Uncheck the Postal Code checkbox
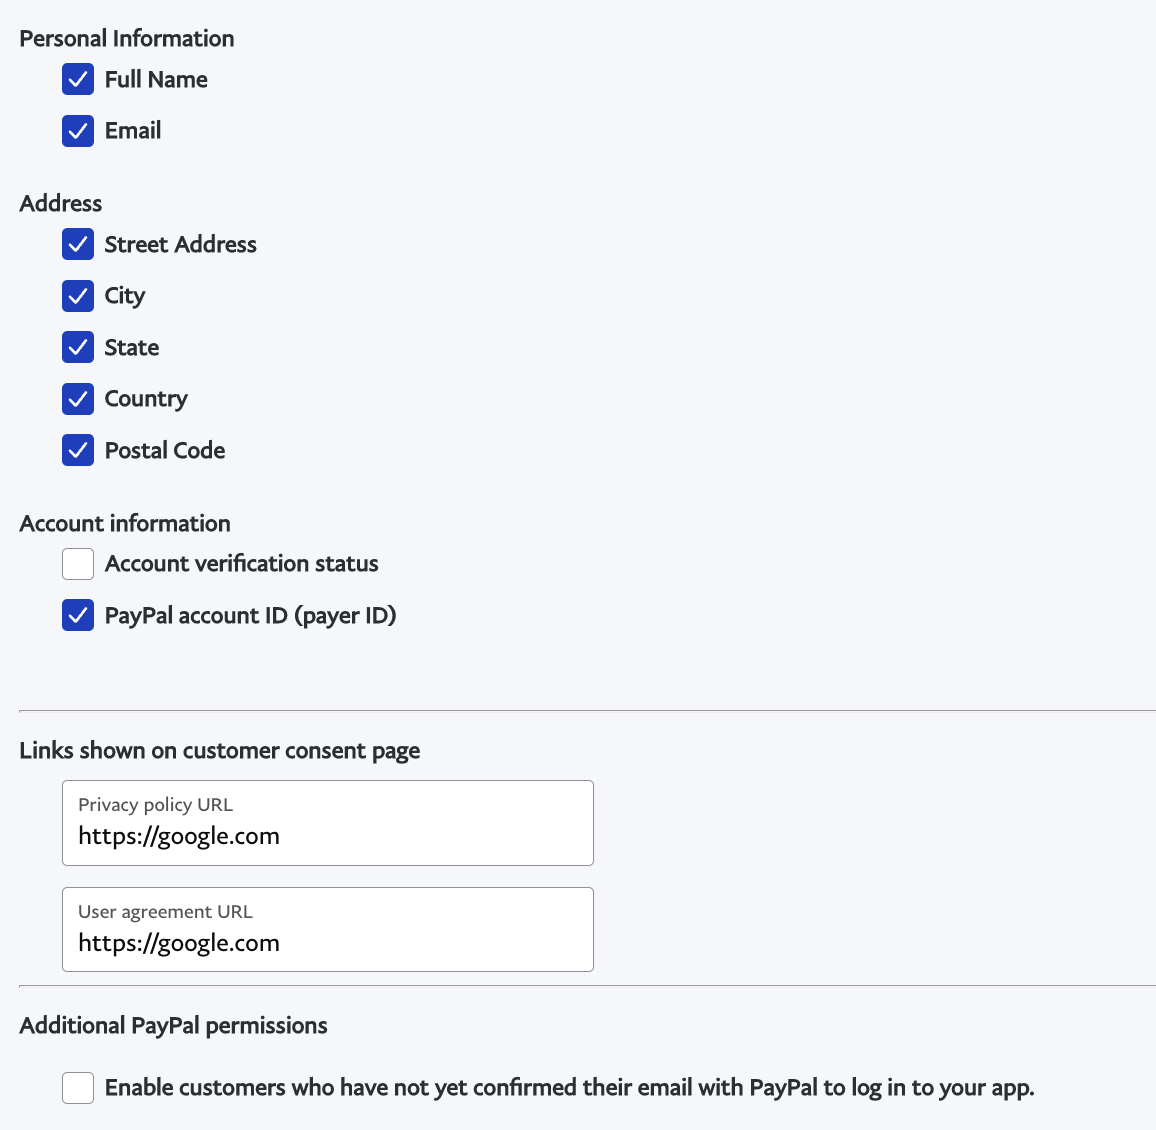The image size is (1156, 1130). pos(78,450)
